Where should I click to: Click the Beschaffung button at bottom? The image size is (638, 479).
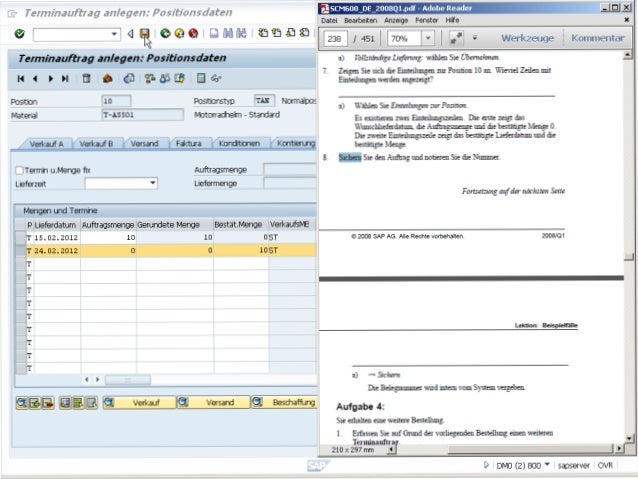284,402
